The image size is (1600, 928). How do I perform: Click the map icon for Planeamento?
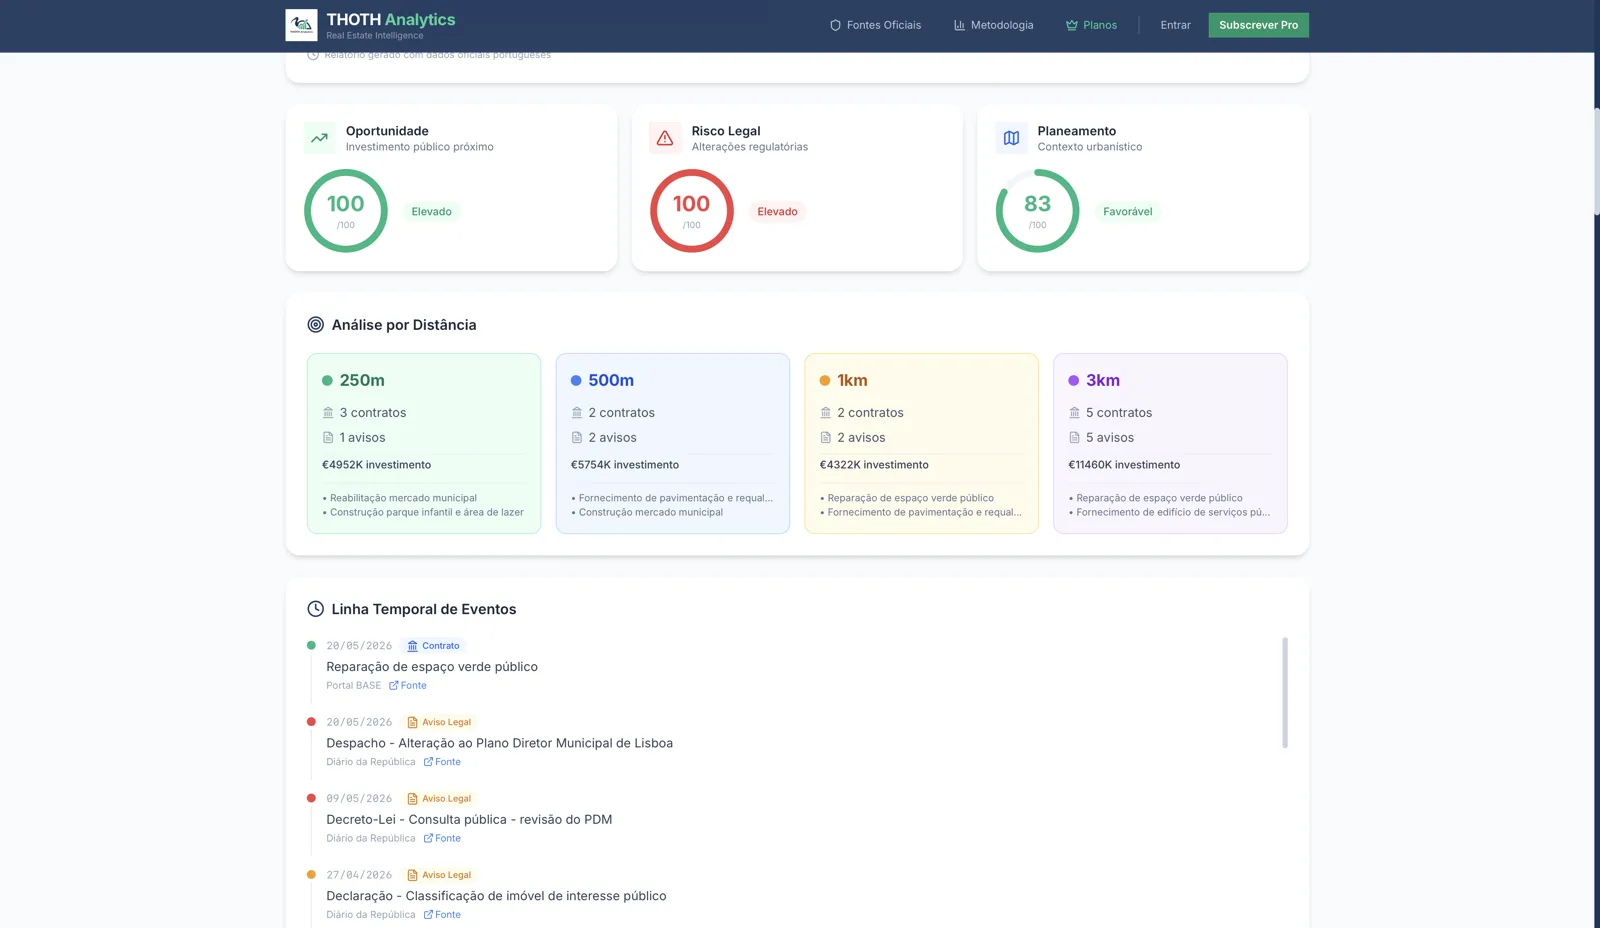point(1011,138)
